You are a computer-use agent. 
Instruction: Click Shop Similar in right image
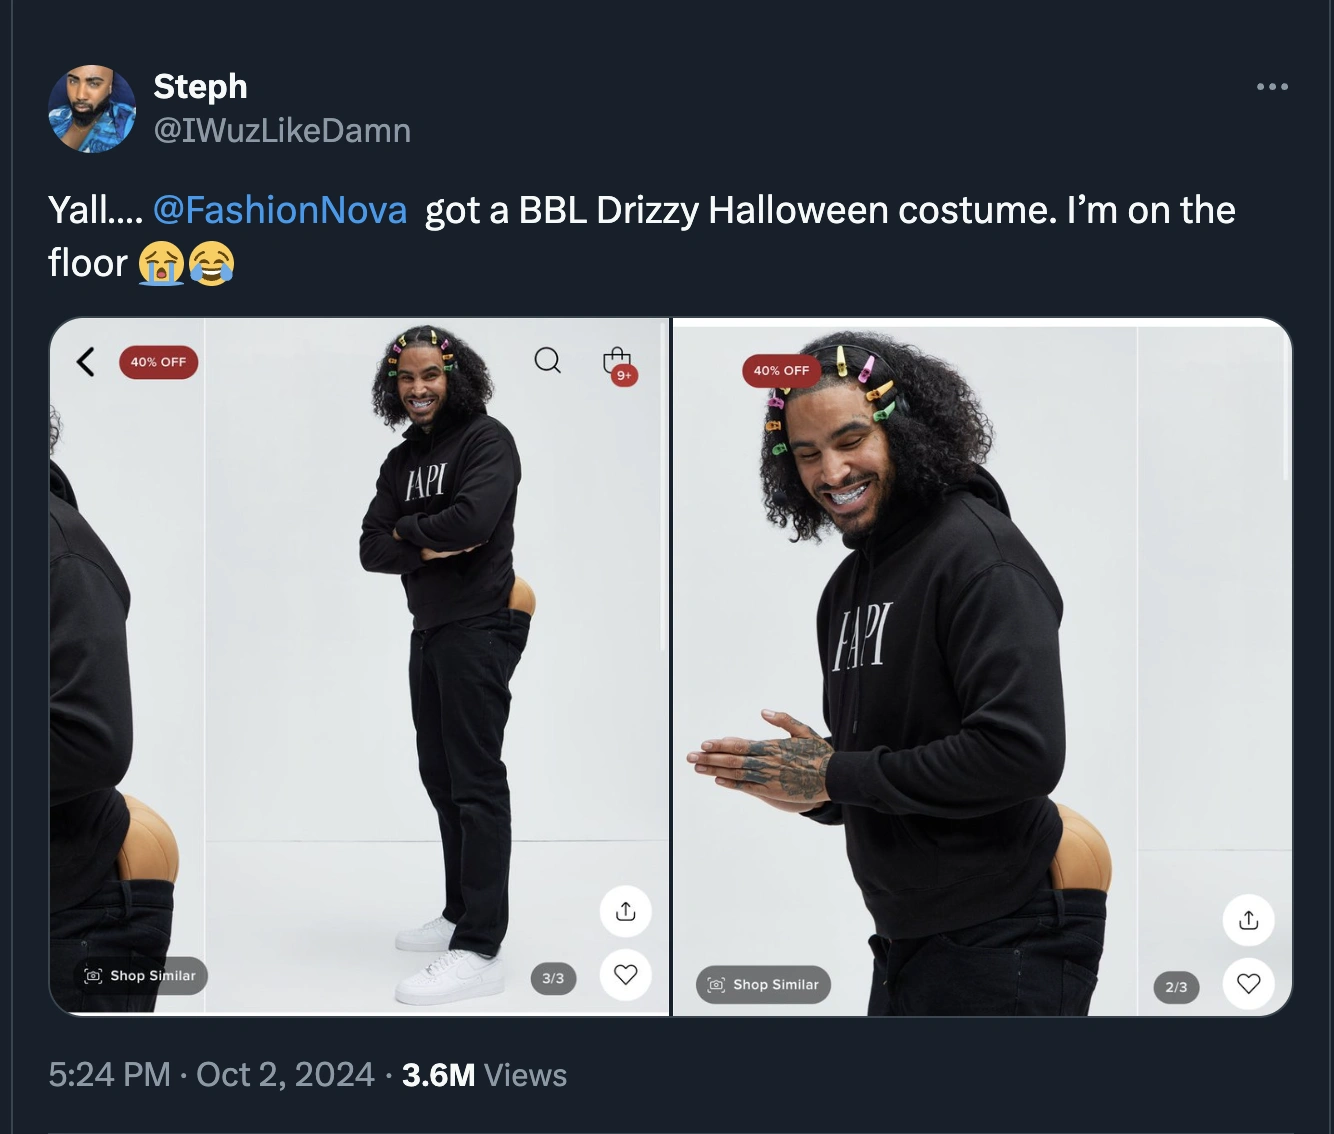pyautogui.click(x=764, y=985)
